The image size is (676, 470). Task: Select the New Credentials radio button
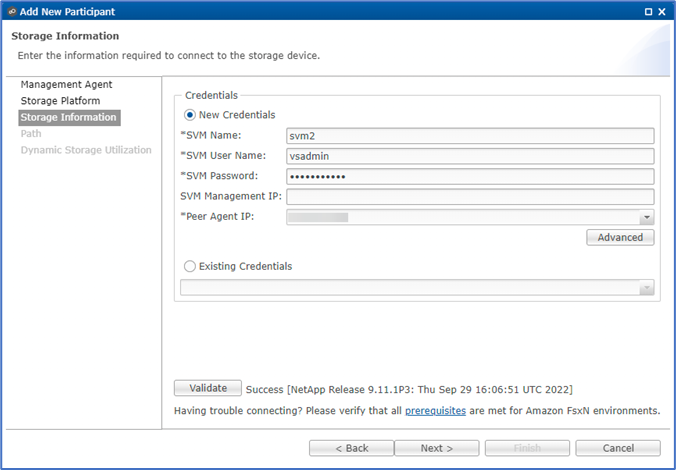pyautogui.click(x=190, y=115)
